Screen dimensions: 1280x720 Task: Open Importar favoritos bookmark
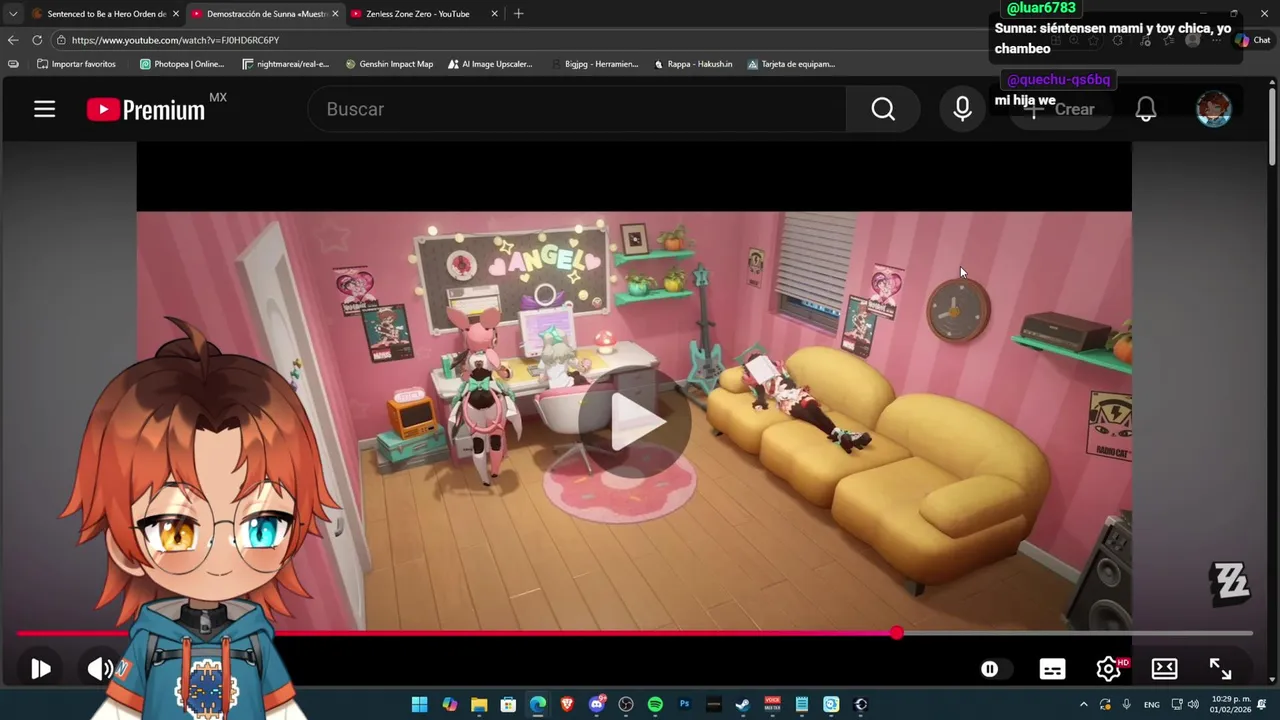(x=76, y=64)
